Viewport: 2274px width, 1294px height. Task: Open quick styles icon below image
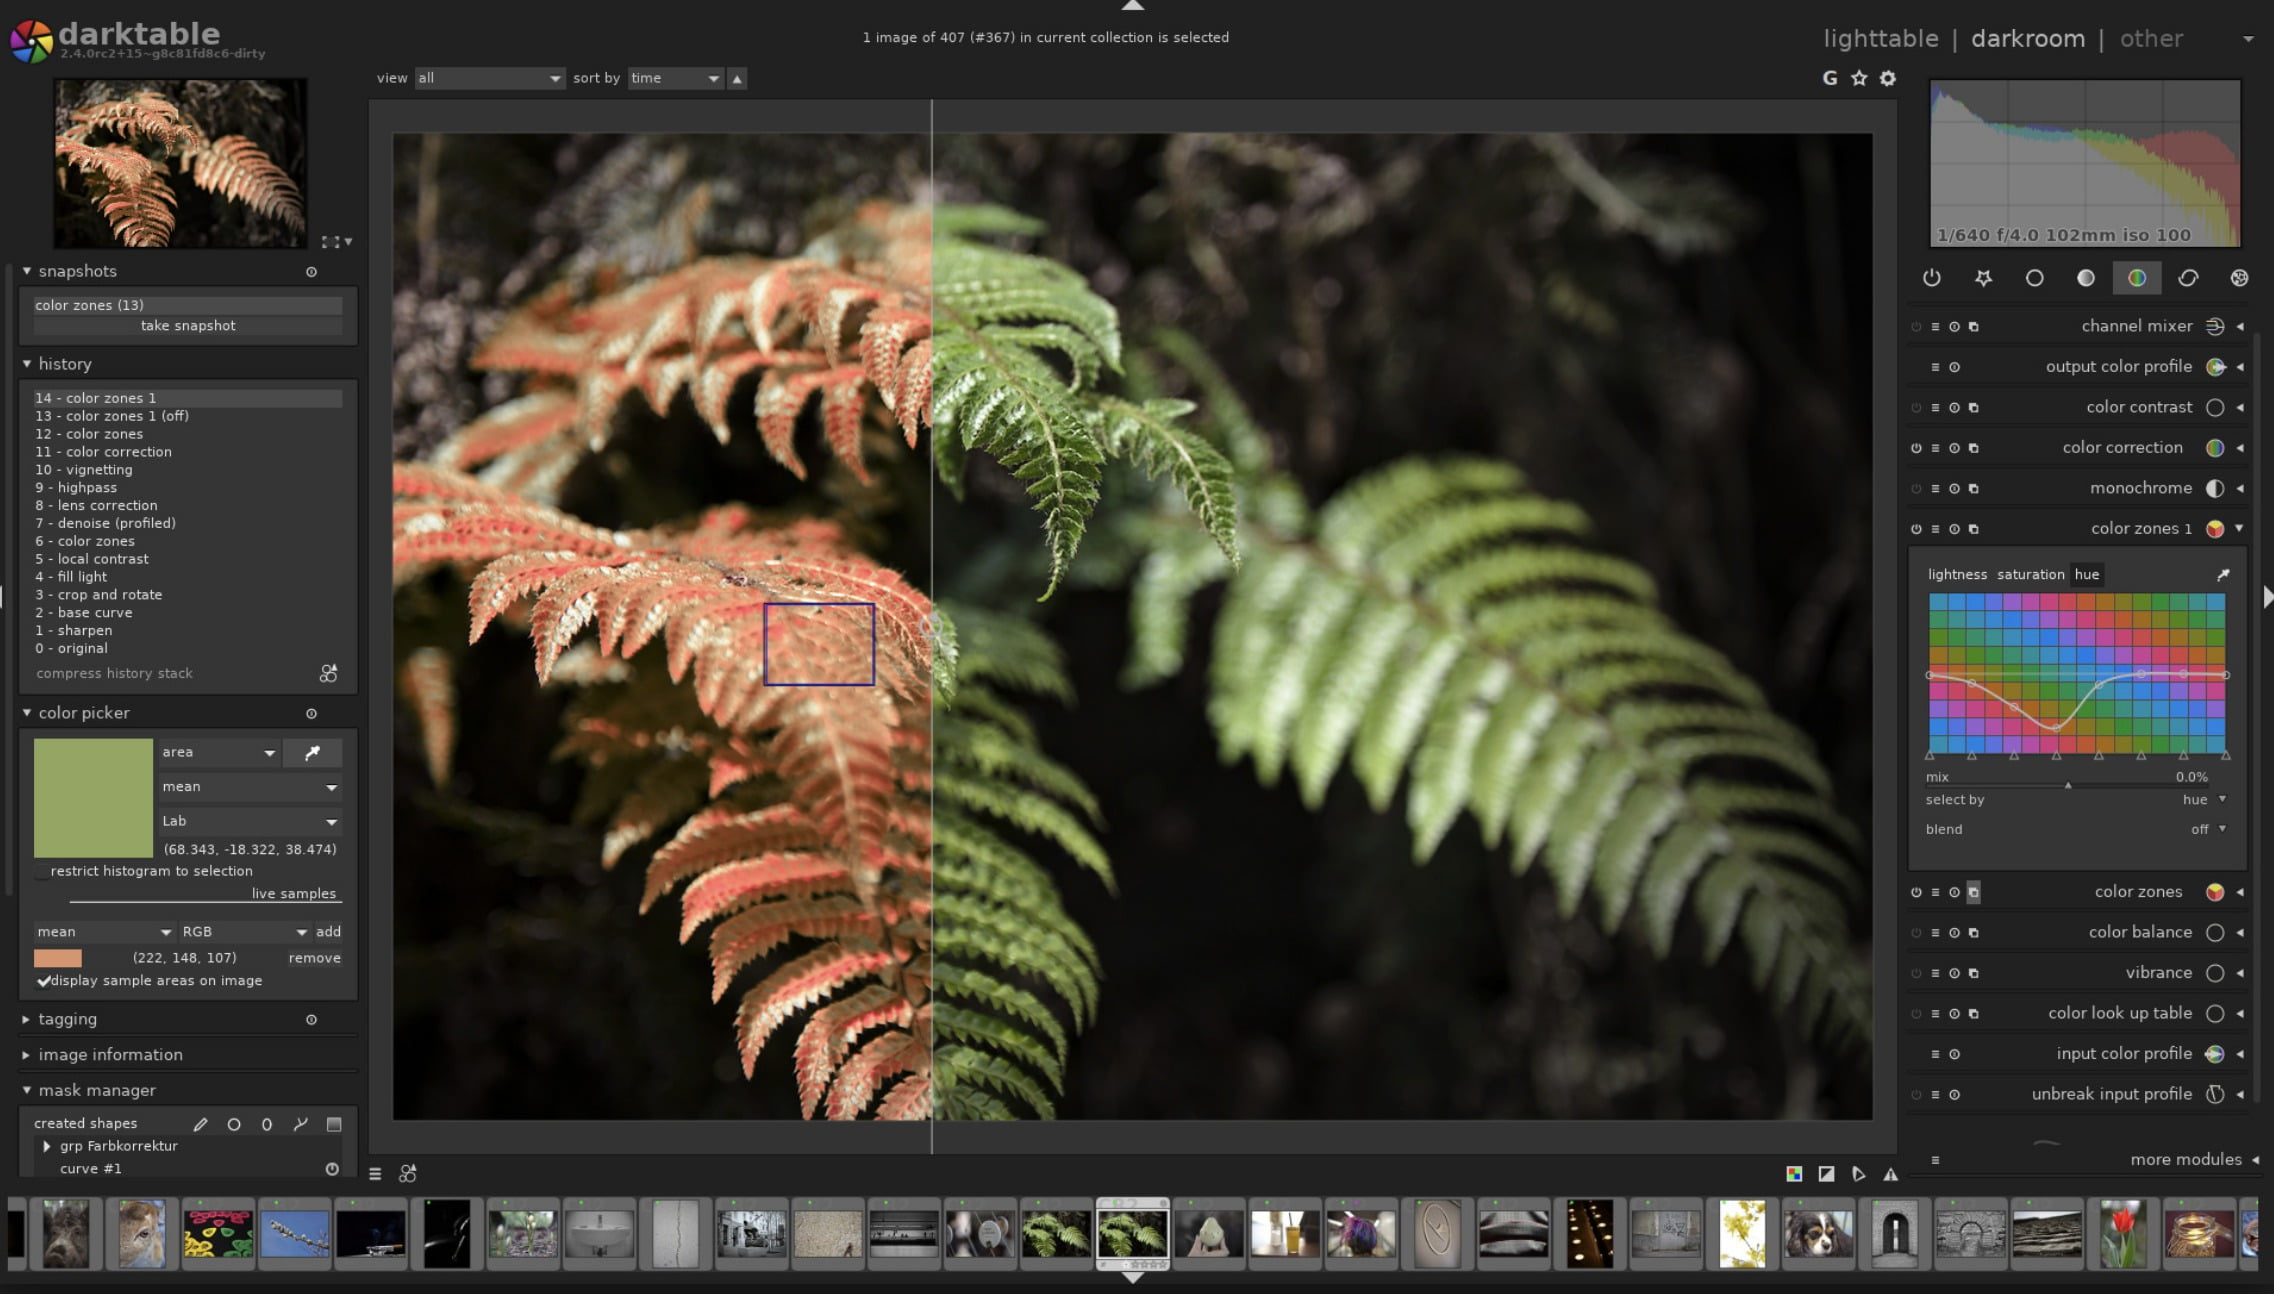tap(408, 1173)
